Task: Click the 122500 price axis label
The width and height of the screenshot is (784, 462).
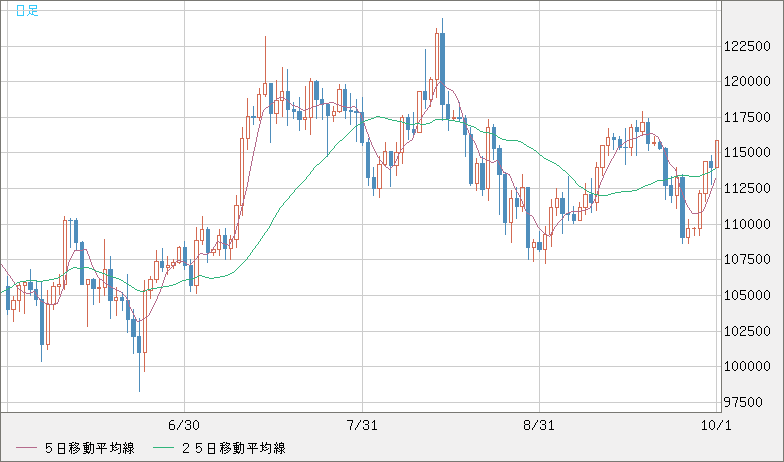Action: pyautogui.click(x=746, y=46)
